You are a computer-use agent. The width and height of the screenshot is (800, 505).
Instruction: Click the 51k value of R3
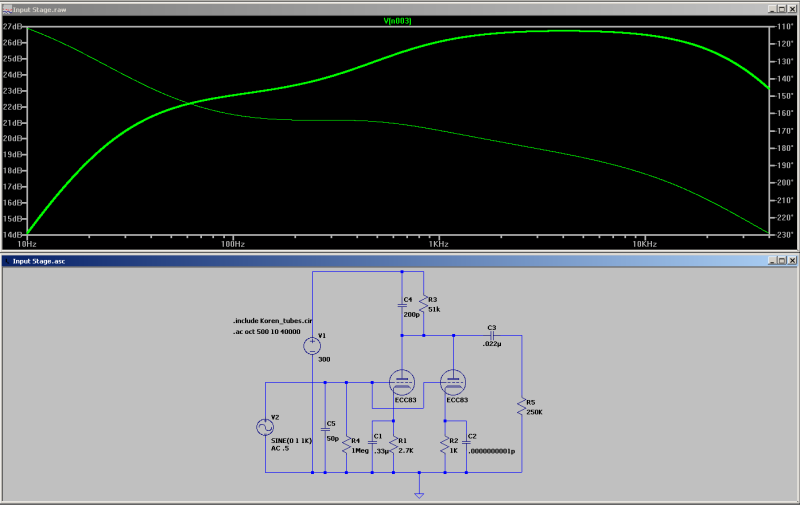coord(434,310)
